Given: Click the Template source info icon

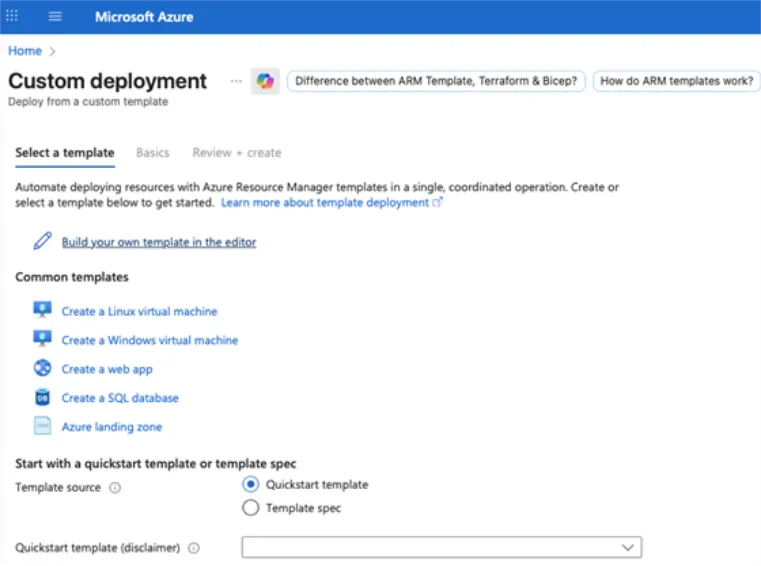Looking at the screenshot, I should point(115,487).
